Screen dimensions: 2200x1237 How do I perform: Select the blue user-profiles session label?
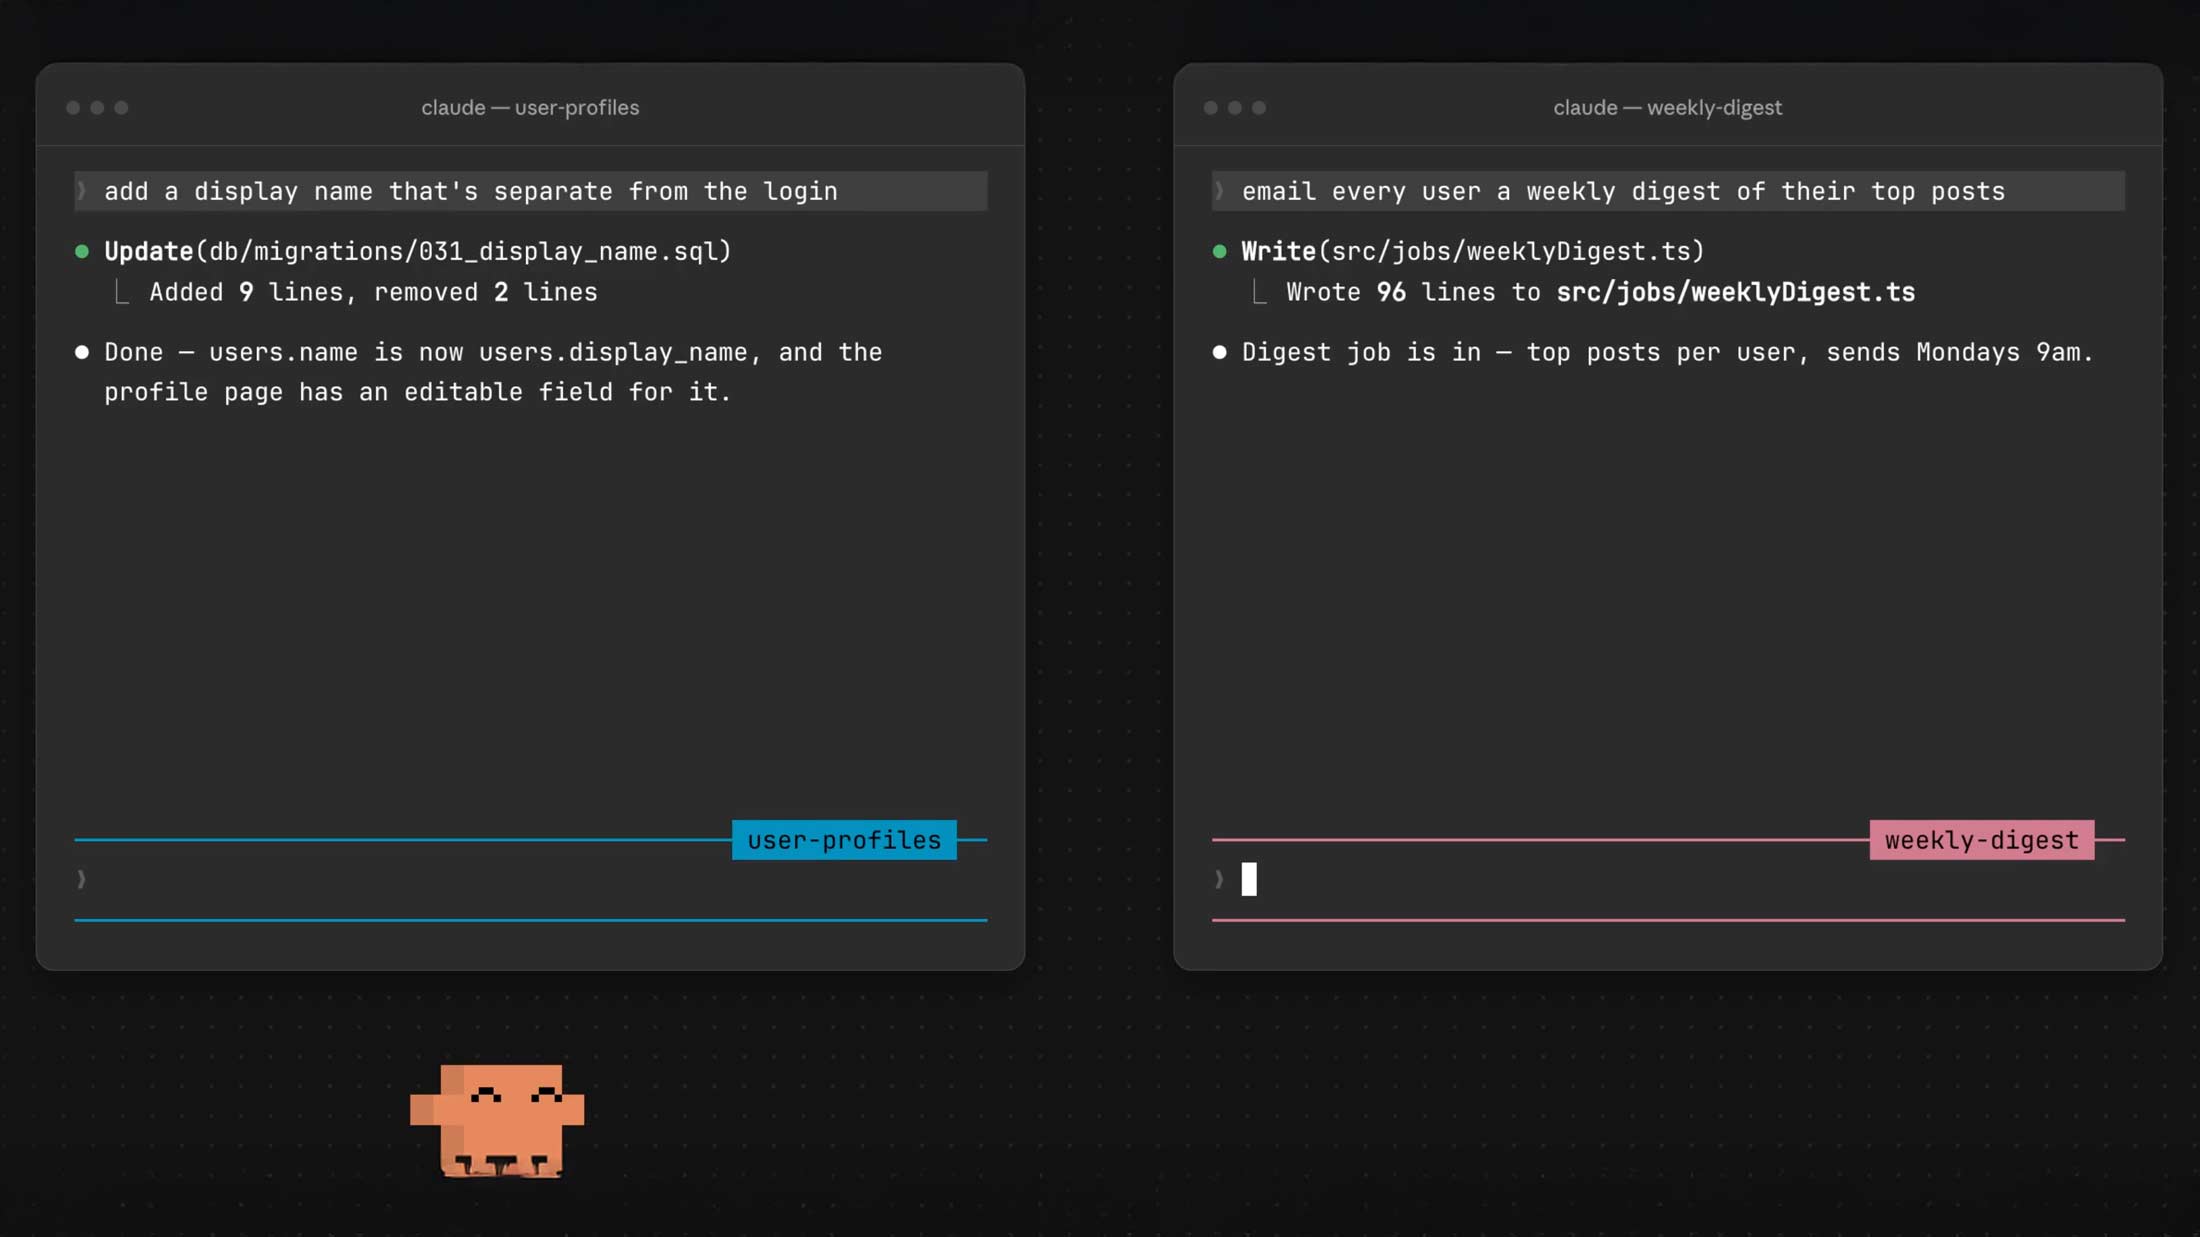point(844,840)
